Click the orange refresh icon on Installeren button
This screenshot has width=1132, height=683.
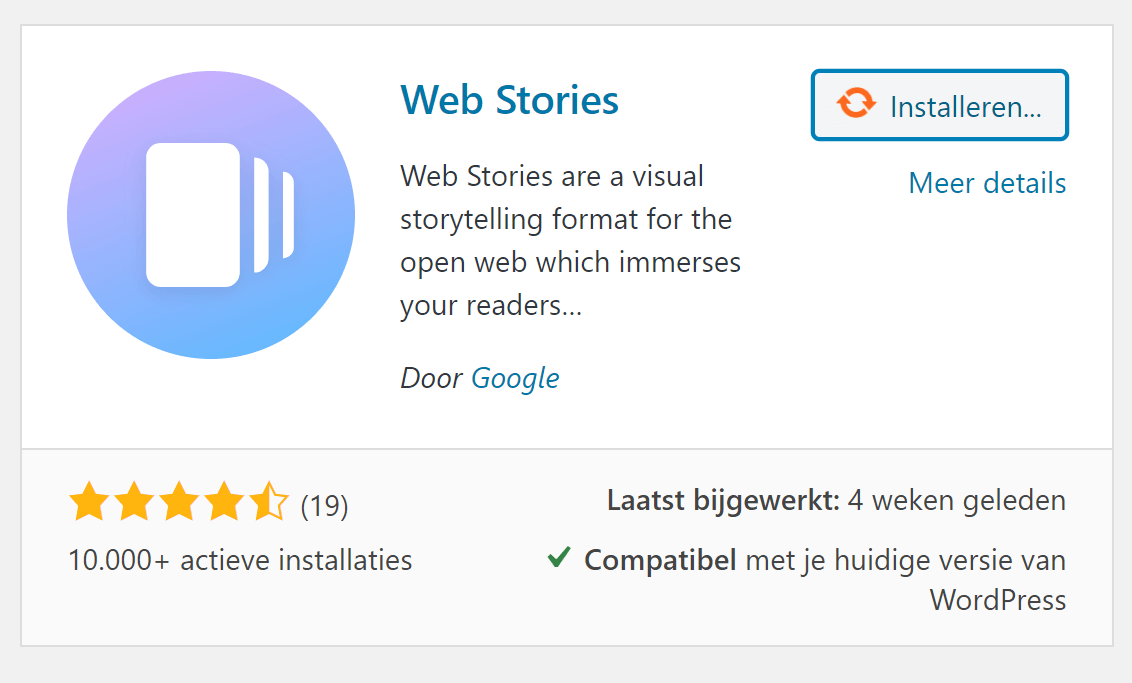point(857,105)
